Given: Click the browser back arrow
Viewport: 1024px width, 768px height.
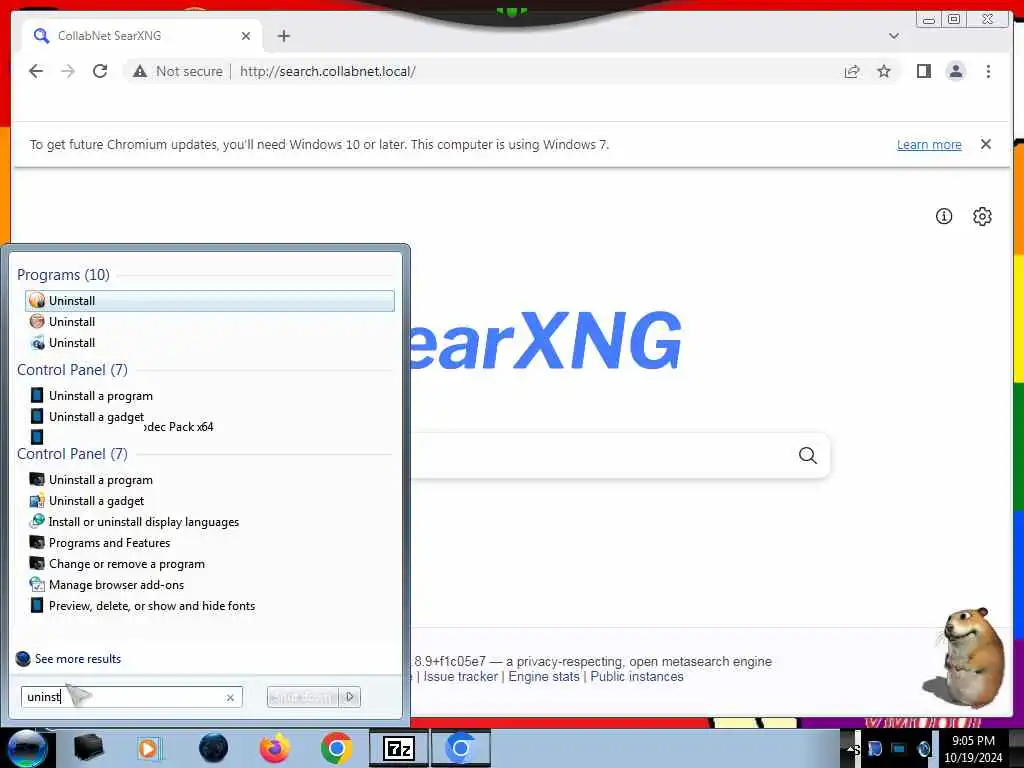Looking at the screenshot, I should coord(36,71).
